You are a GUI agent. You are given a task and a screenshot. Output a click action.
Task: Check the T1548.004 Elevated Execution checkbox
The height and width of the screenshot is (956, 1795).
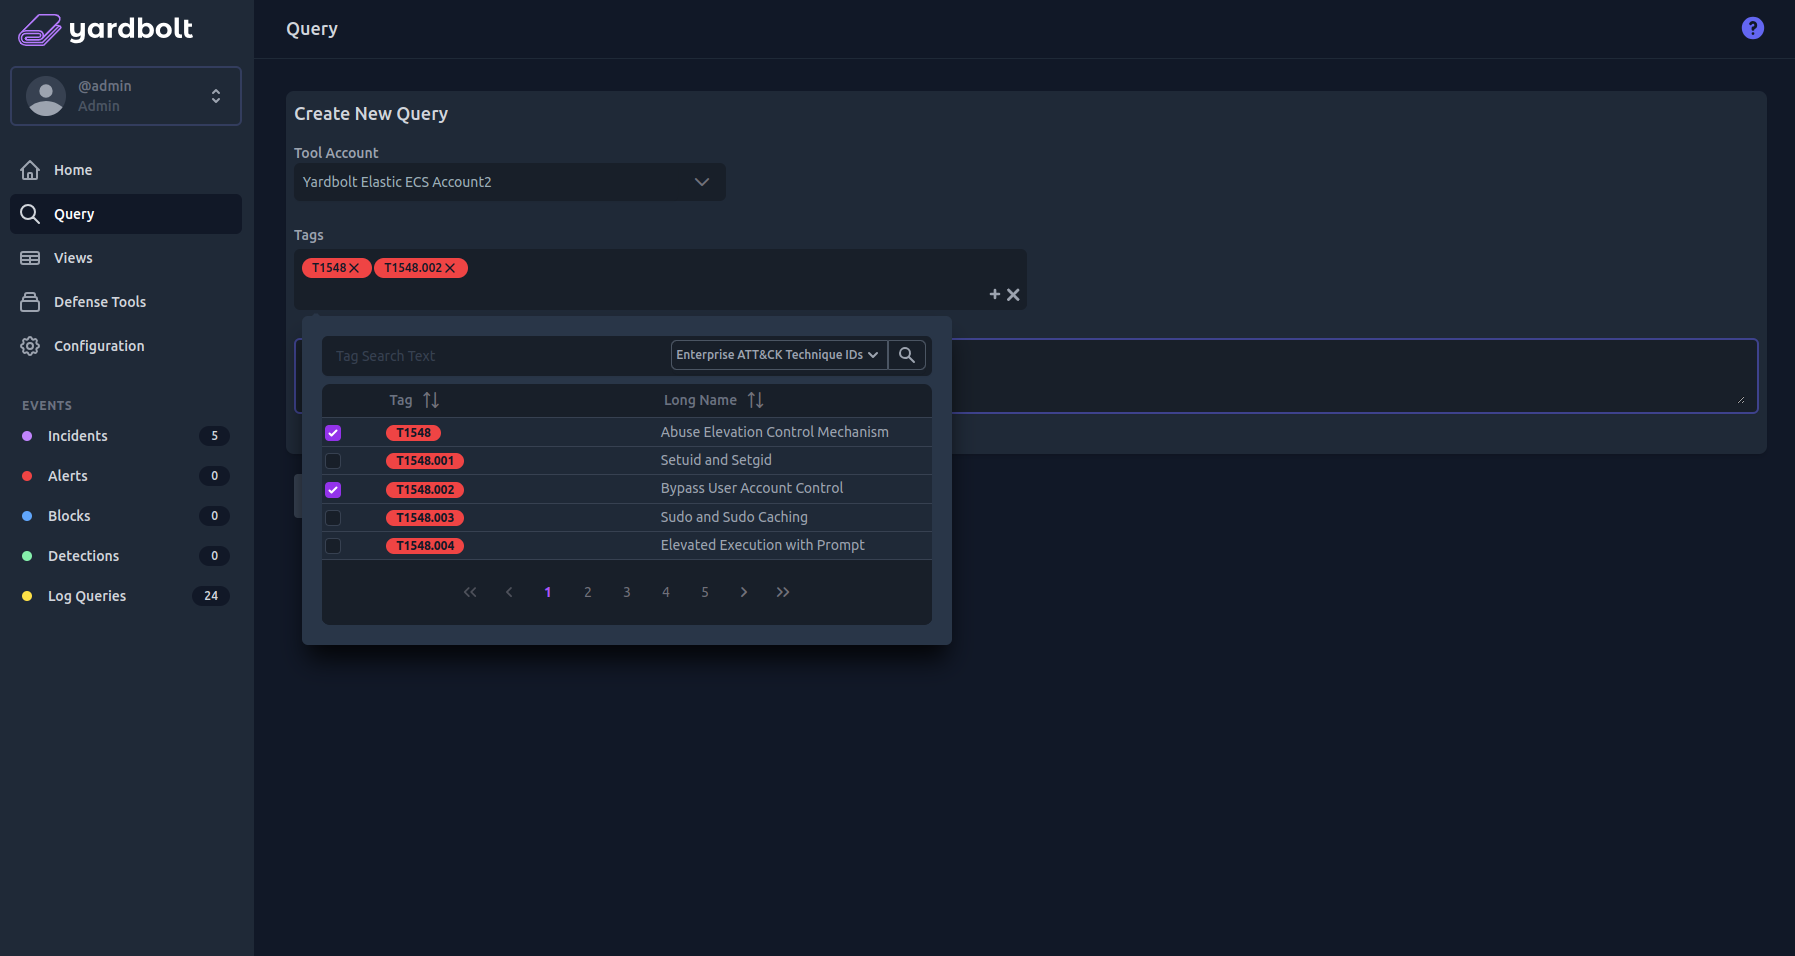click(x=333, y=546)
